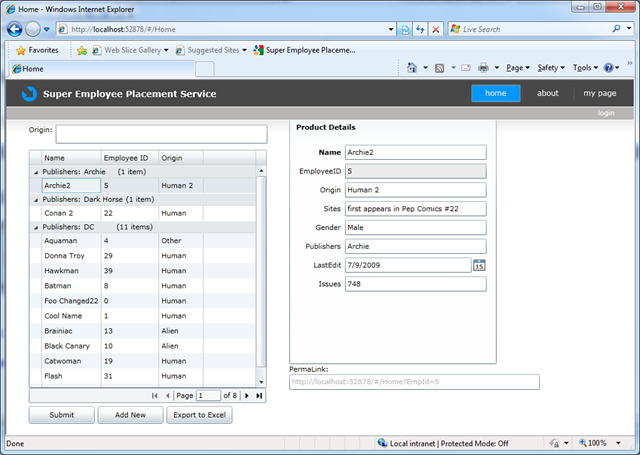This screenshot has width=640, height=455.
Task: Click the browser Back button
Action: pos(17,29)
